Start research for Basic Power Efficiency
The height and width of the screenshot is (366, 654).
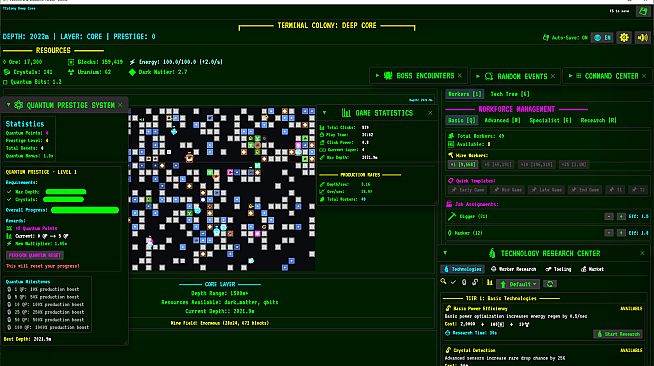(x=618, y=334)
